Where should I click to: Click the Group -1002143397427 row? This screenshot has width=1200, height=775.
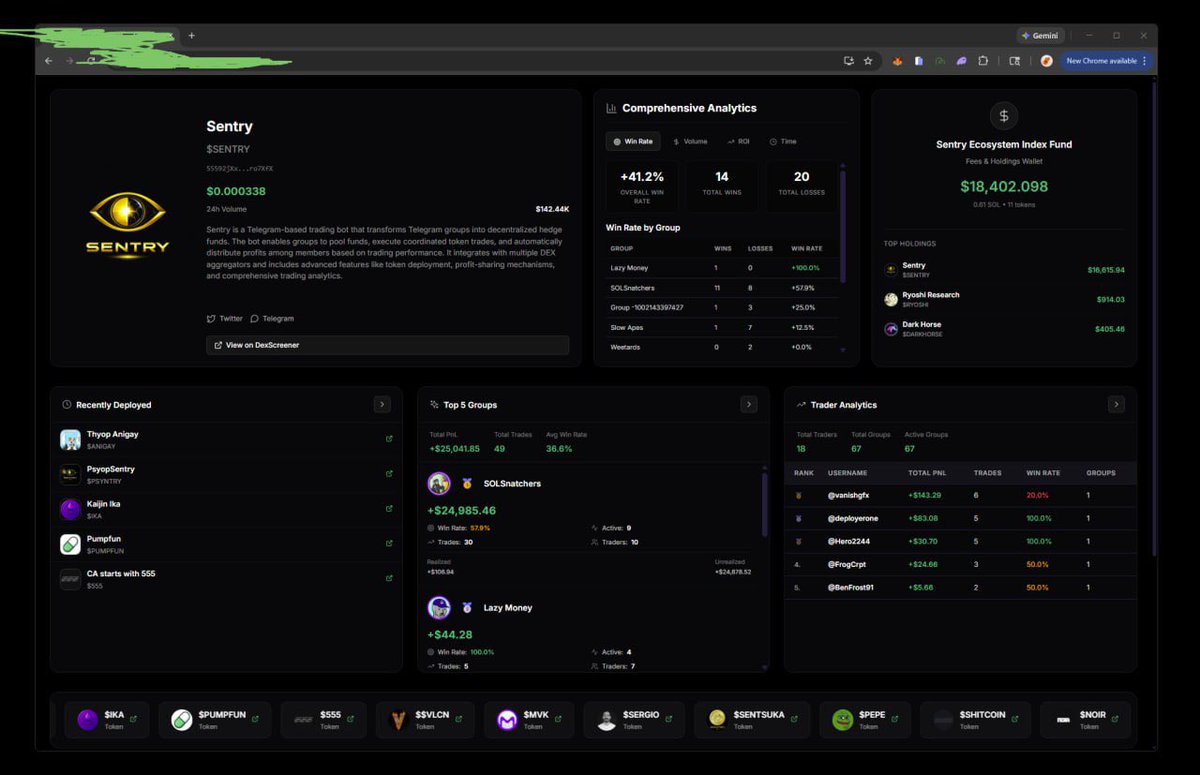click(721, 307)
